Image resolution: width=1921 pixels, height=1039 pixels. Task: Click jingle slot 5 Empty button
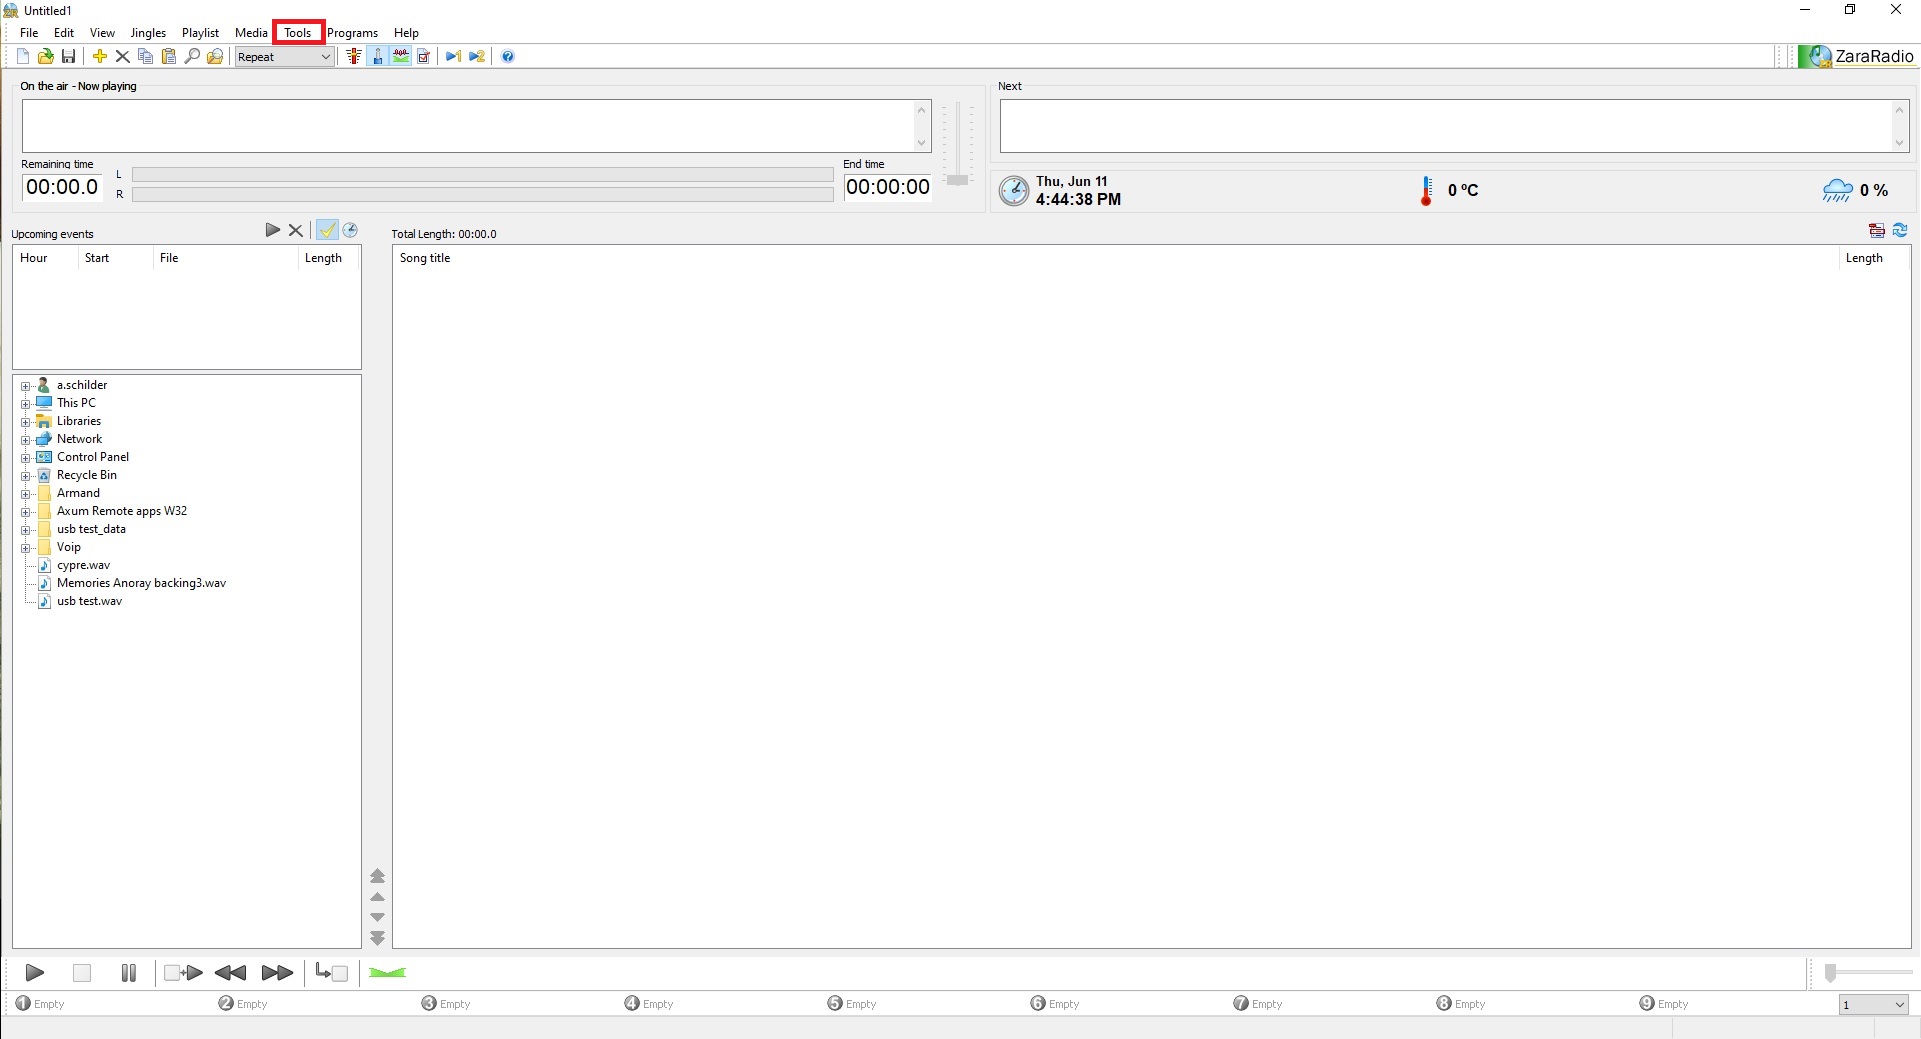(x=852, y=1004)
